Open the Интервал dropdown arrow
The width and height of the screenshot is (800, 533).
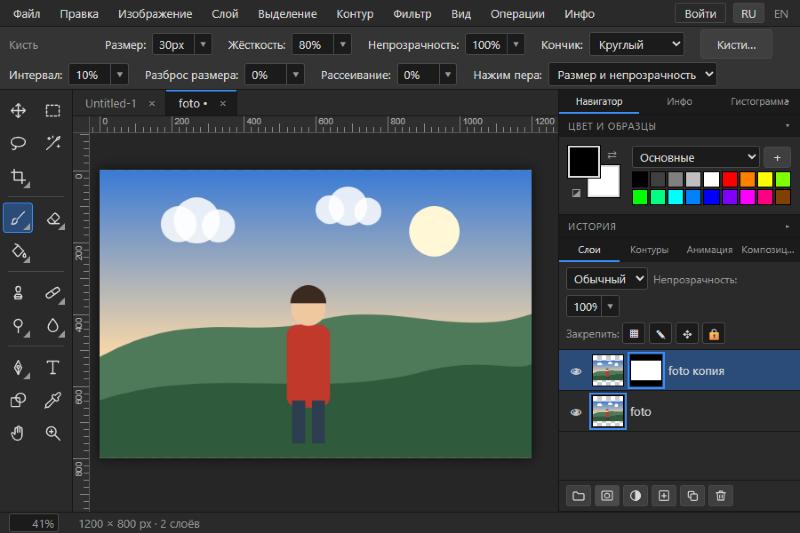click(x=119, y=74)
